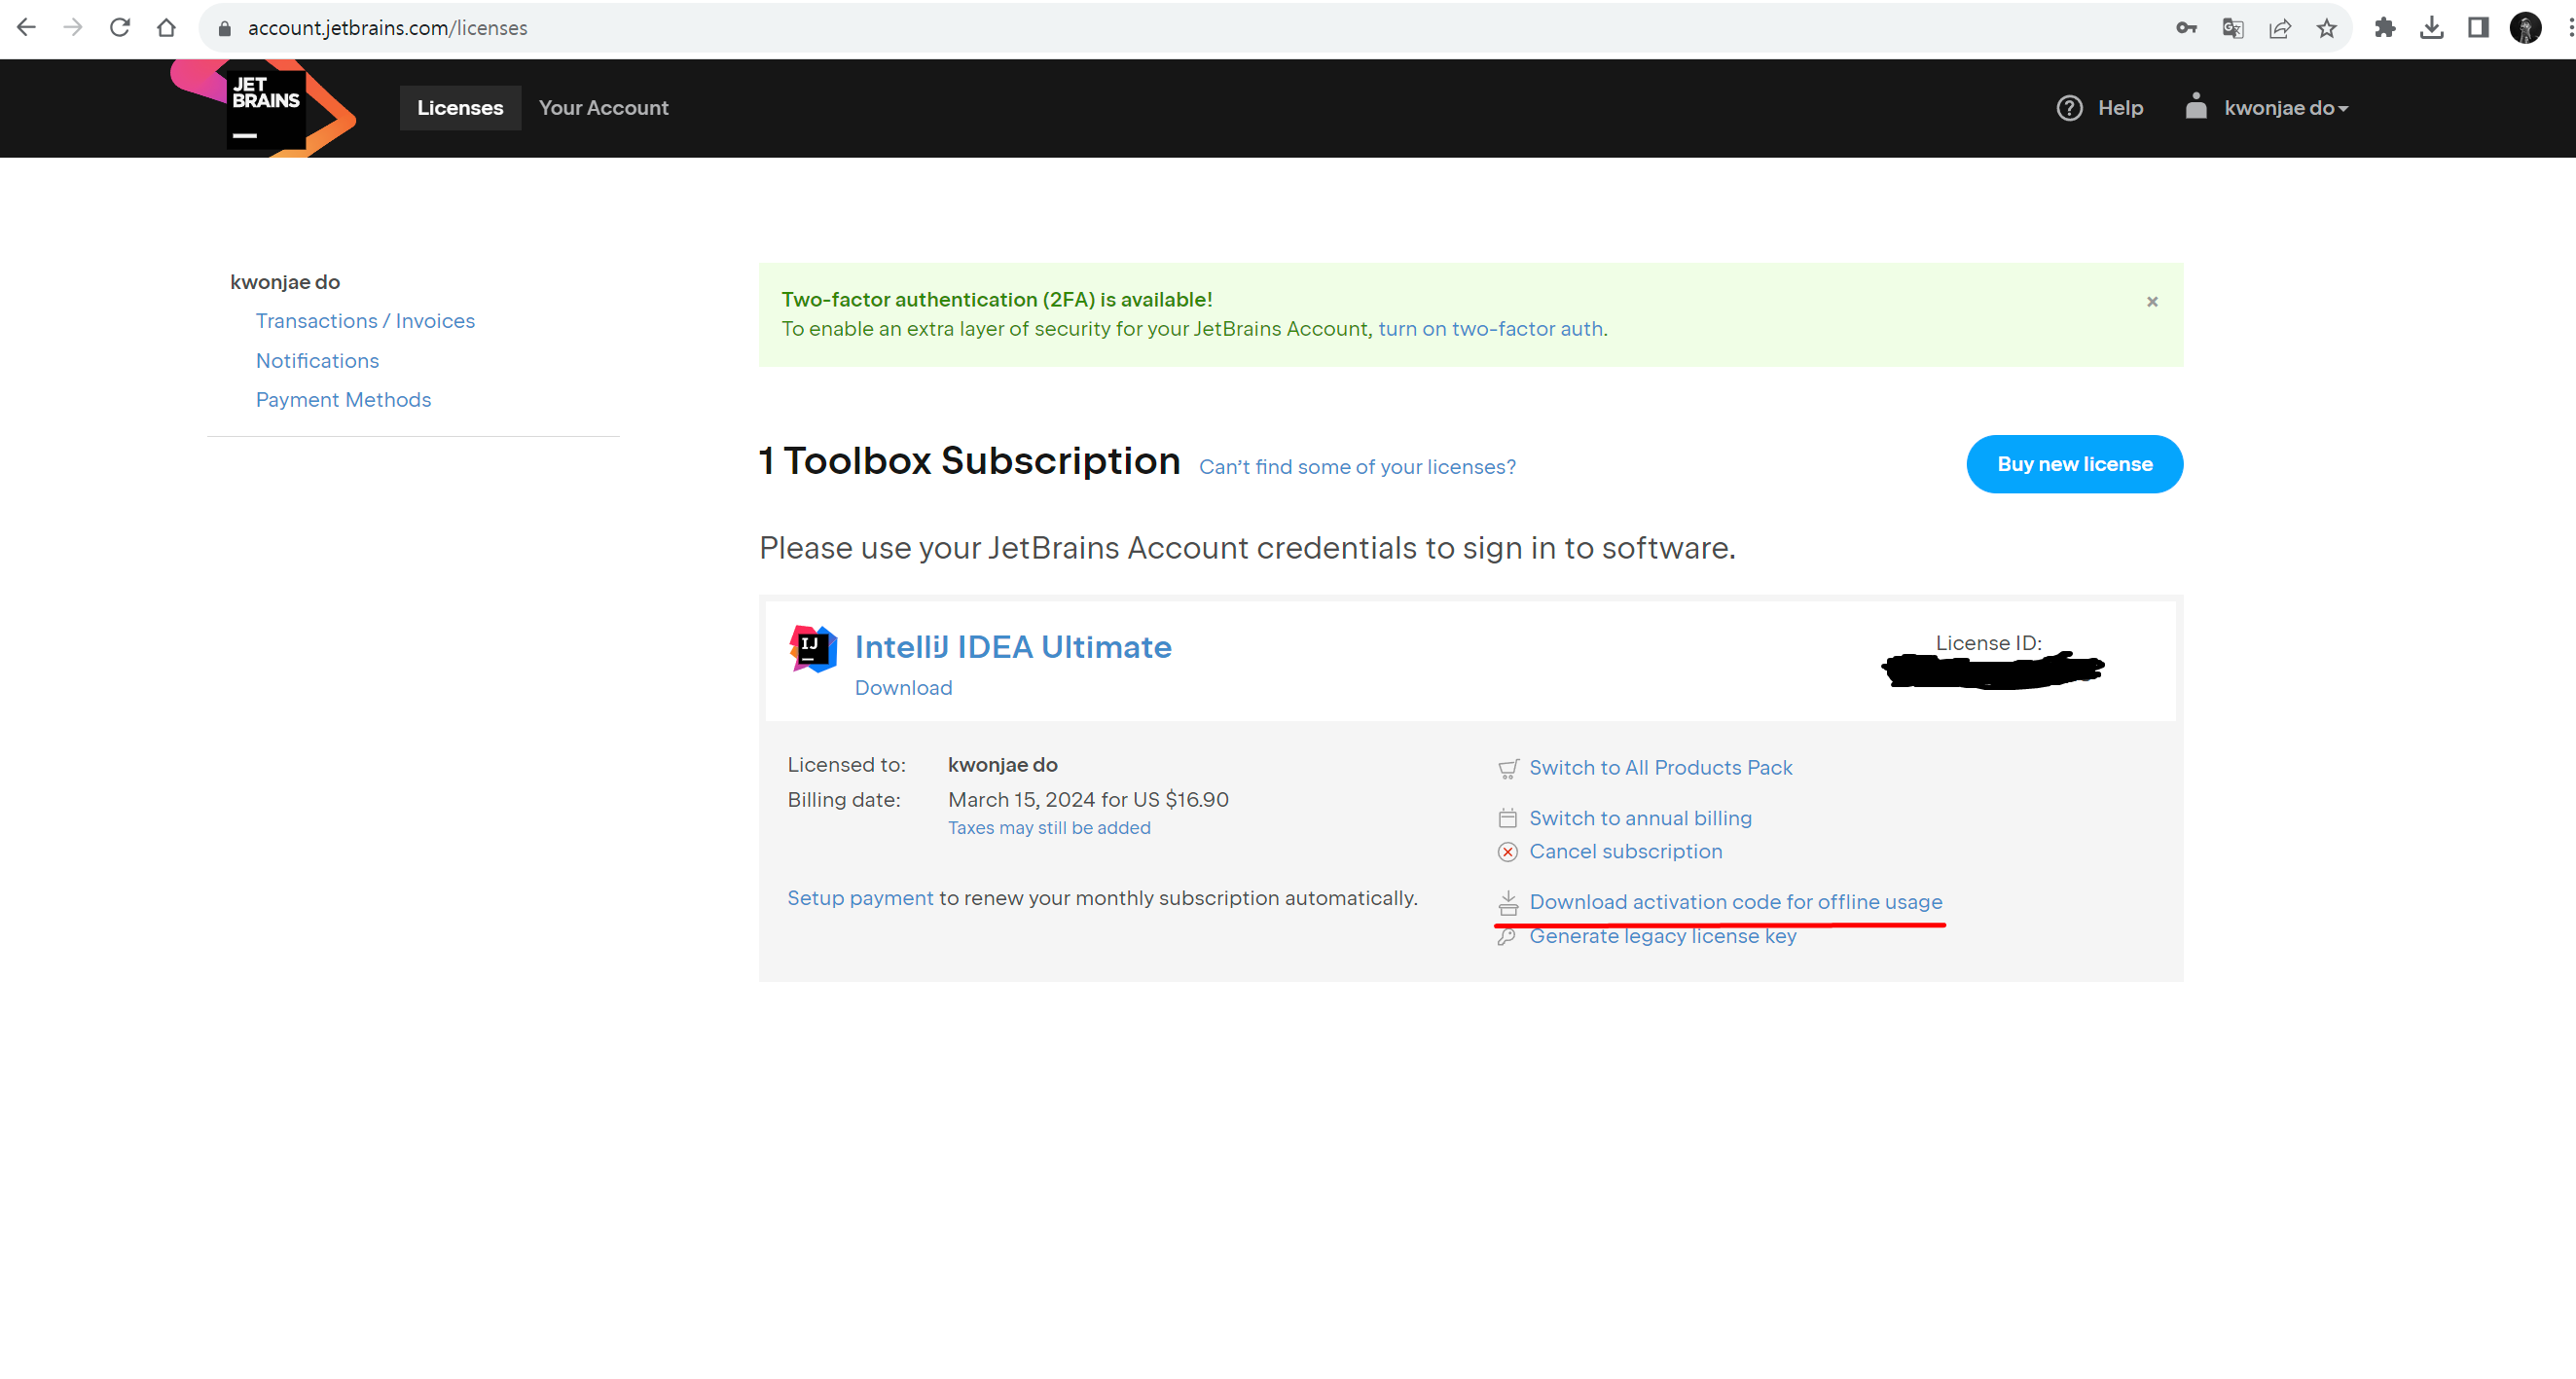This screenshot has width=2576, height=1379.
Task: Click the Google Translate icon in address bar
Action: [2232, 28]
